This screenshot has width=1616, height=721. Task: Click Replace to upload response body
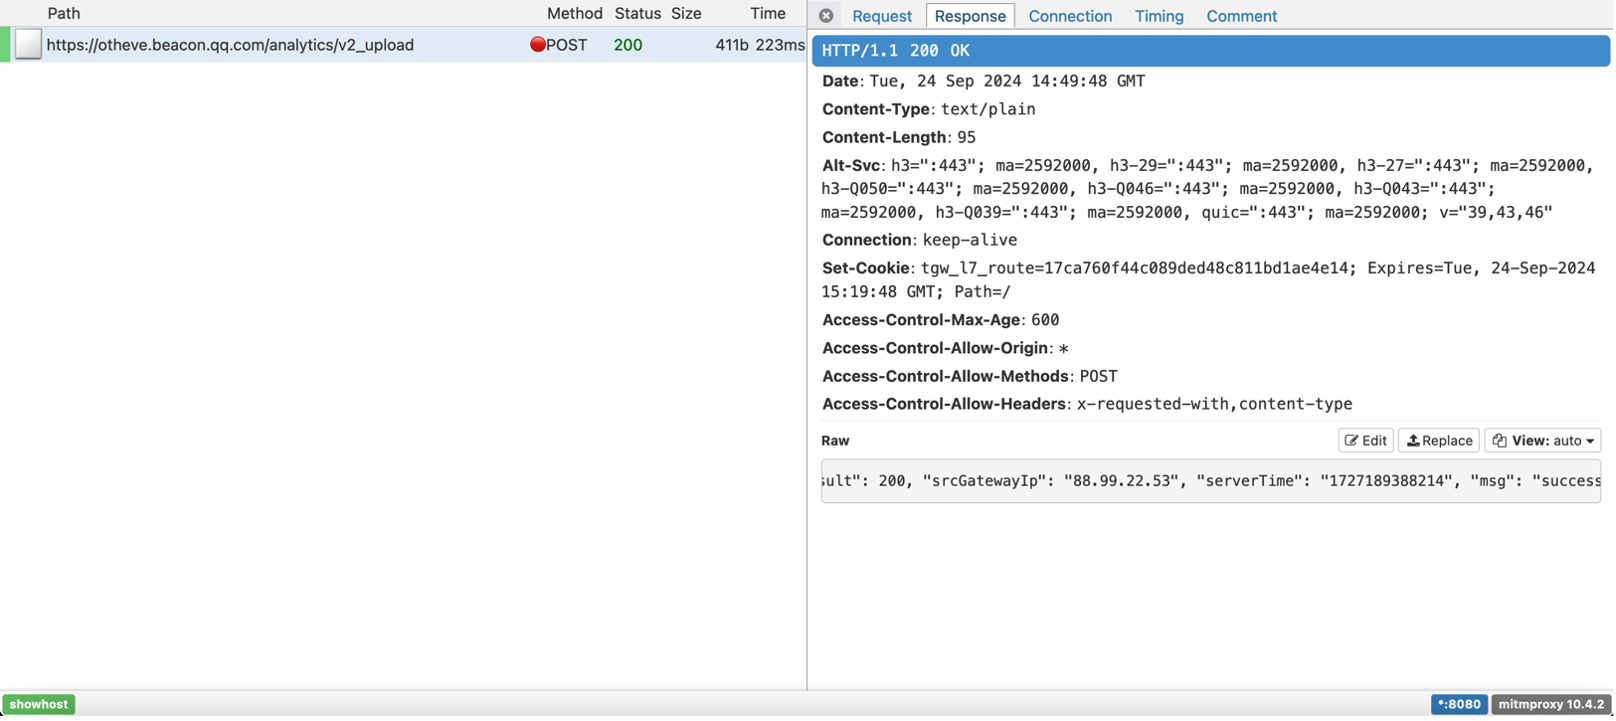click(1439, 440)
